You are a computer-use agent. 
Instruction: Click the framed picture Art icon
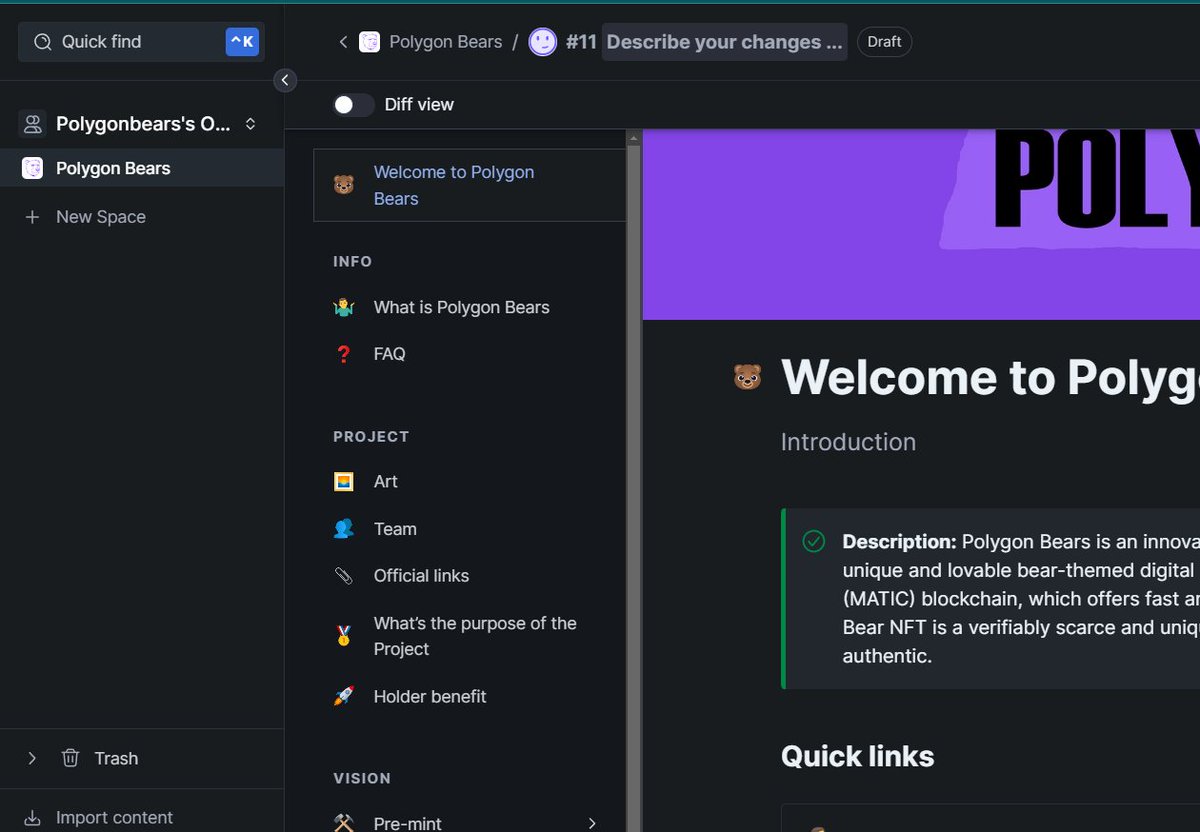(x=344, y=482)
